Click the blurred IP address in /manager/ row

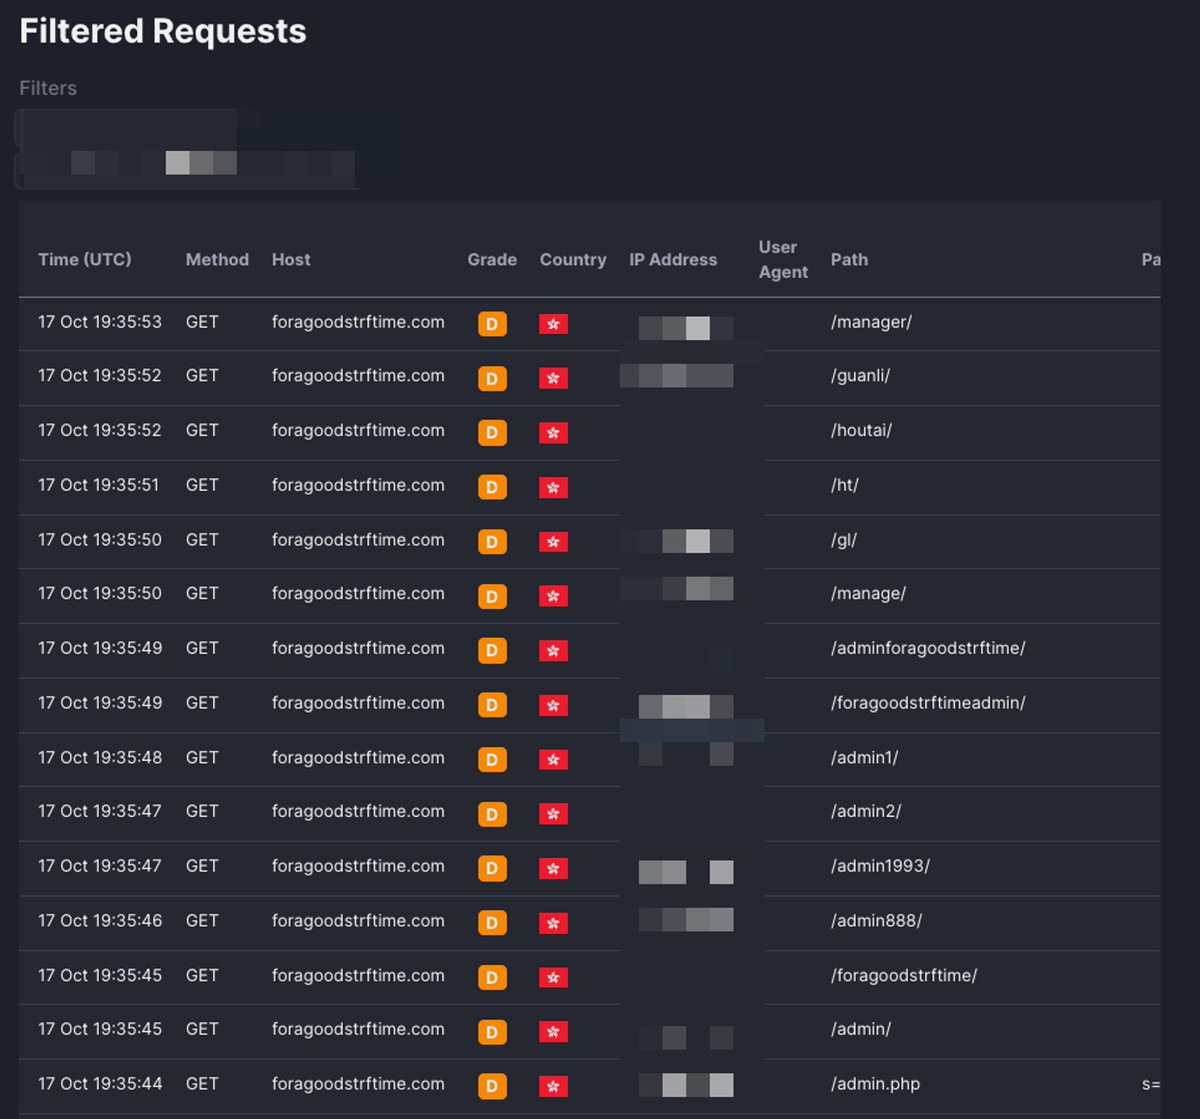pyautogui.click(x=686, y=328)
